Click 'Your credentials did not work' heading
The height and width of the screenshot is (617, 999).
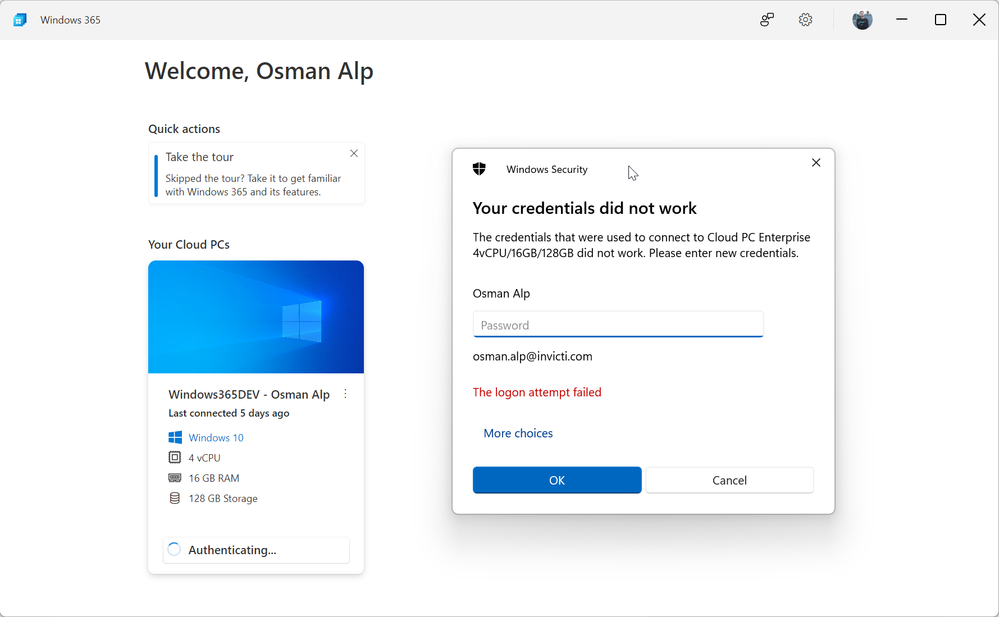point(585,208)
